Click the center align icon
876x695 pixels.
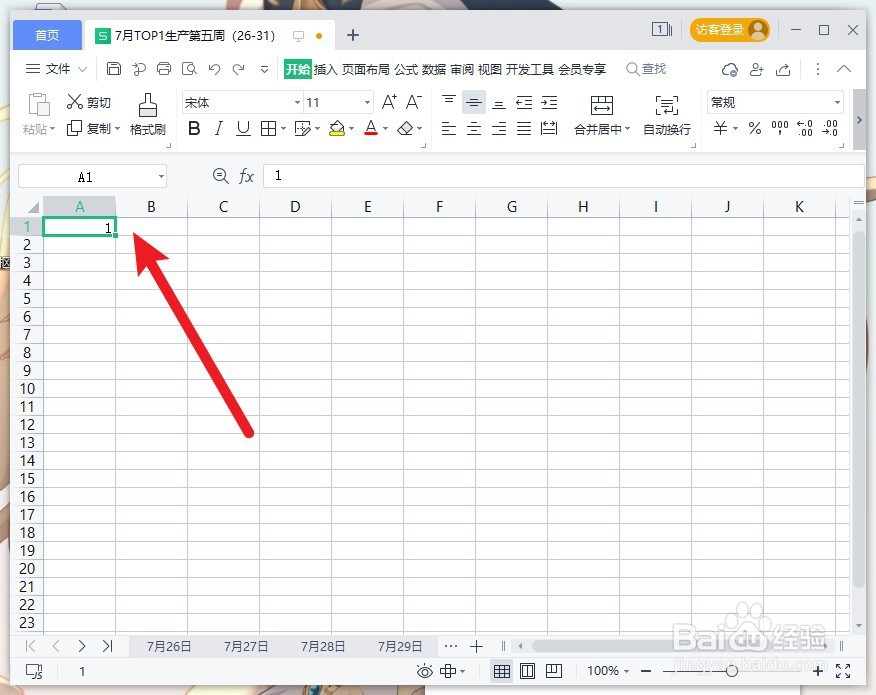pyautogui.click(x=473, y=128)
